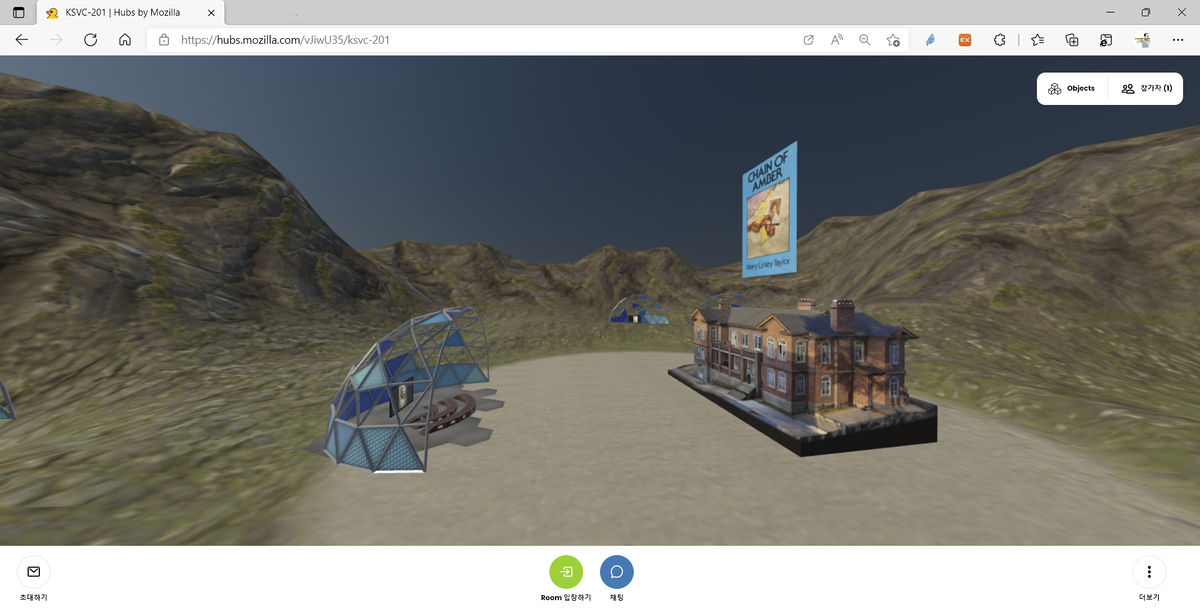The height and width of the screenshot is (612, 1200).
Task: View site info via lock icon
Action: [164, 40]
